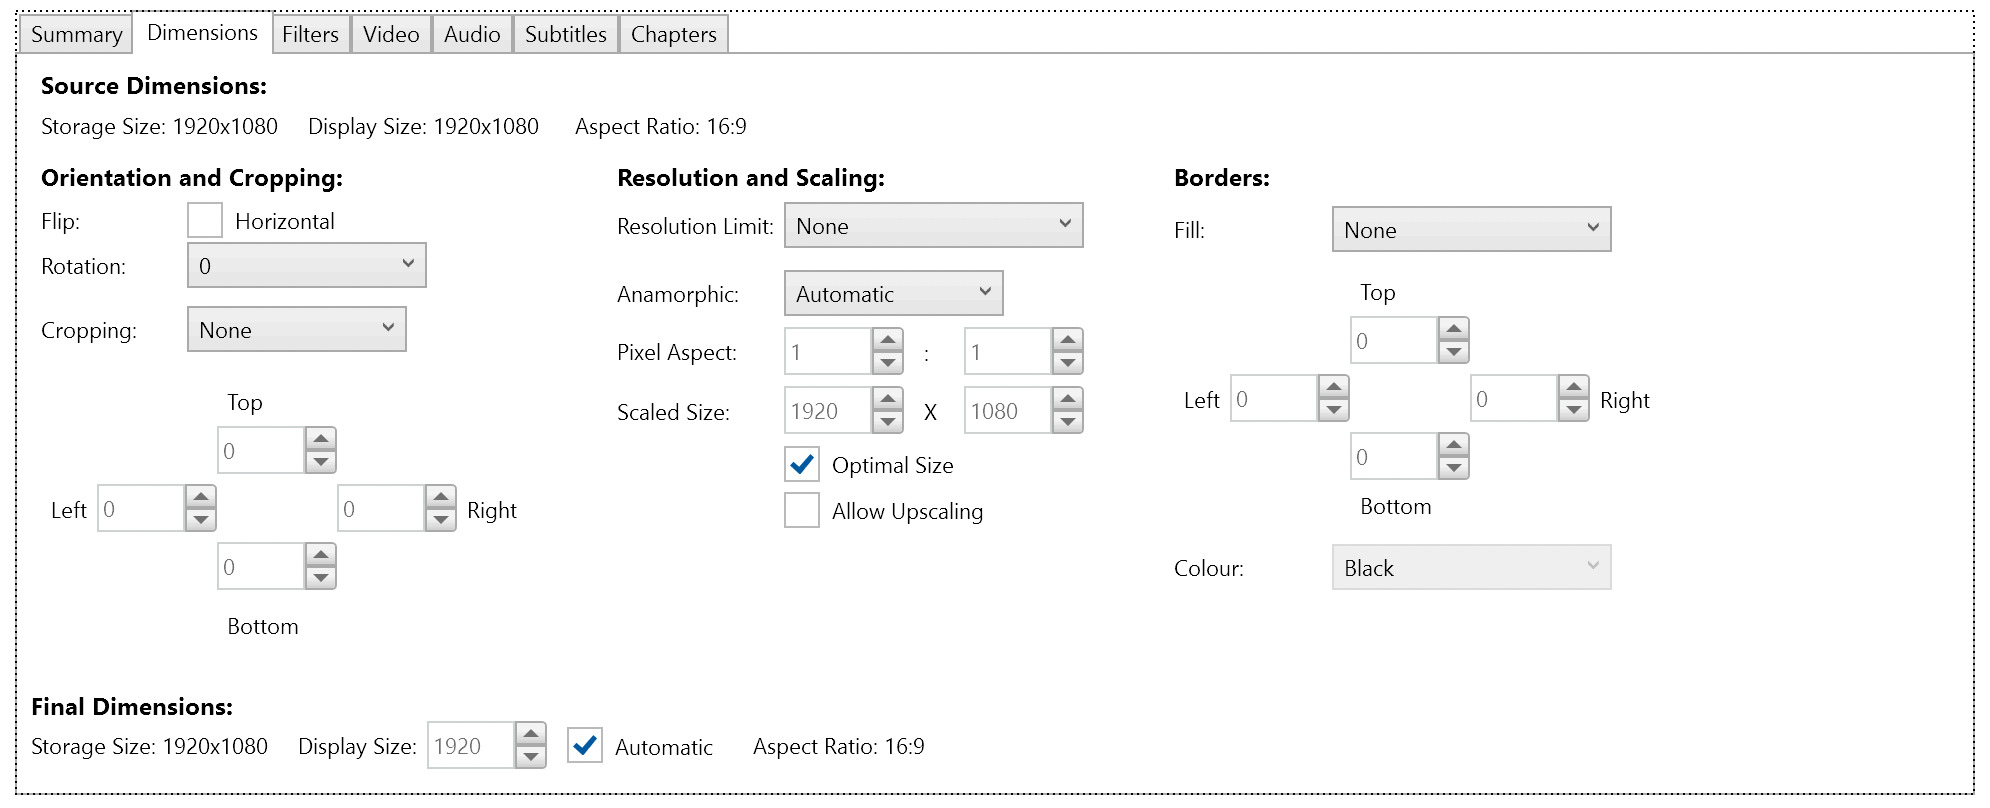The image size is (1990, 808).
Task: Raise the final Display Size with the up arrow
Action: point(530,734)
